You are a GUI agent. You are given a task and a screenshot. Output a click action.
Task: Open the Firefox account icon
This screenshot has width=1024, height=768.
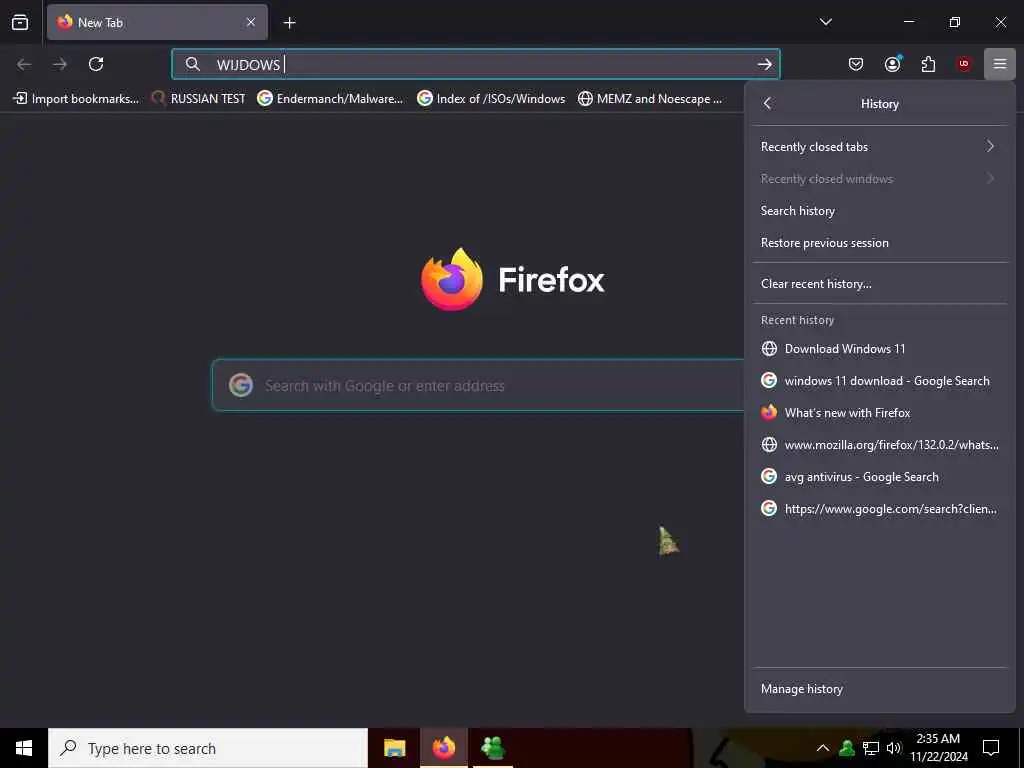tap(892, 64)
